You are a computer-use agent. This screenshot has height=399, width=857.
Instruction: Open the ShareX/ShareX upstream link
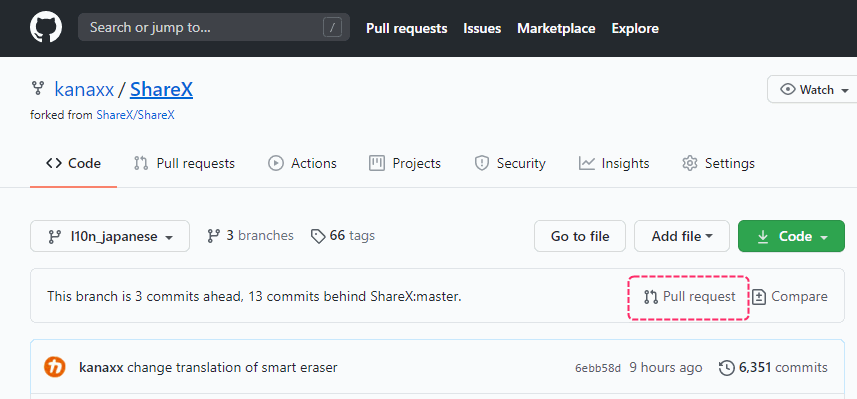point(136,115)
